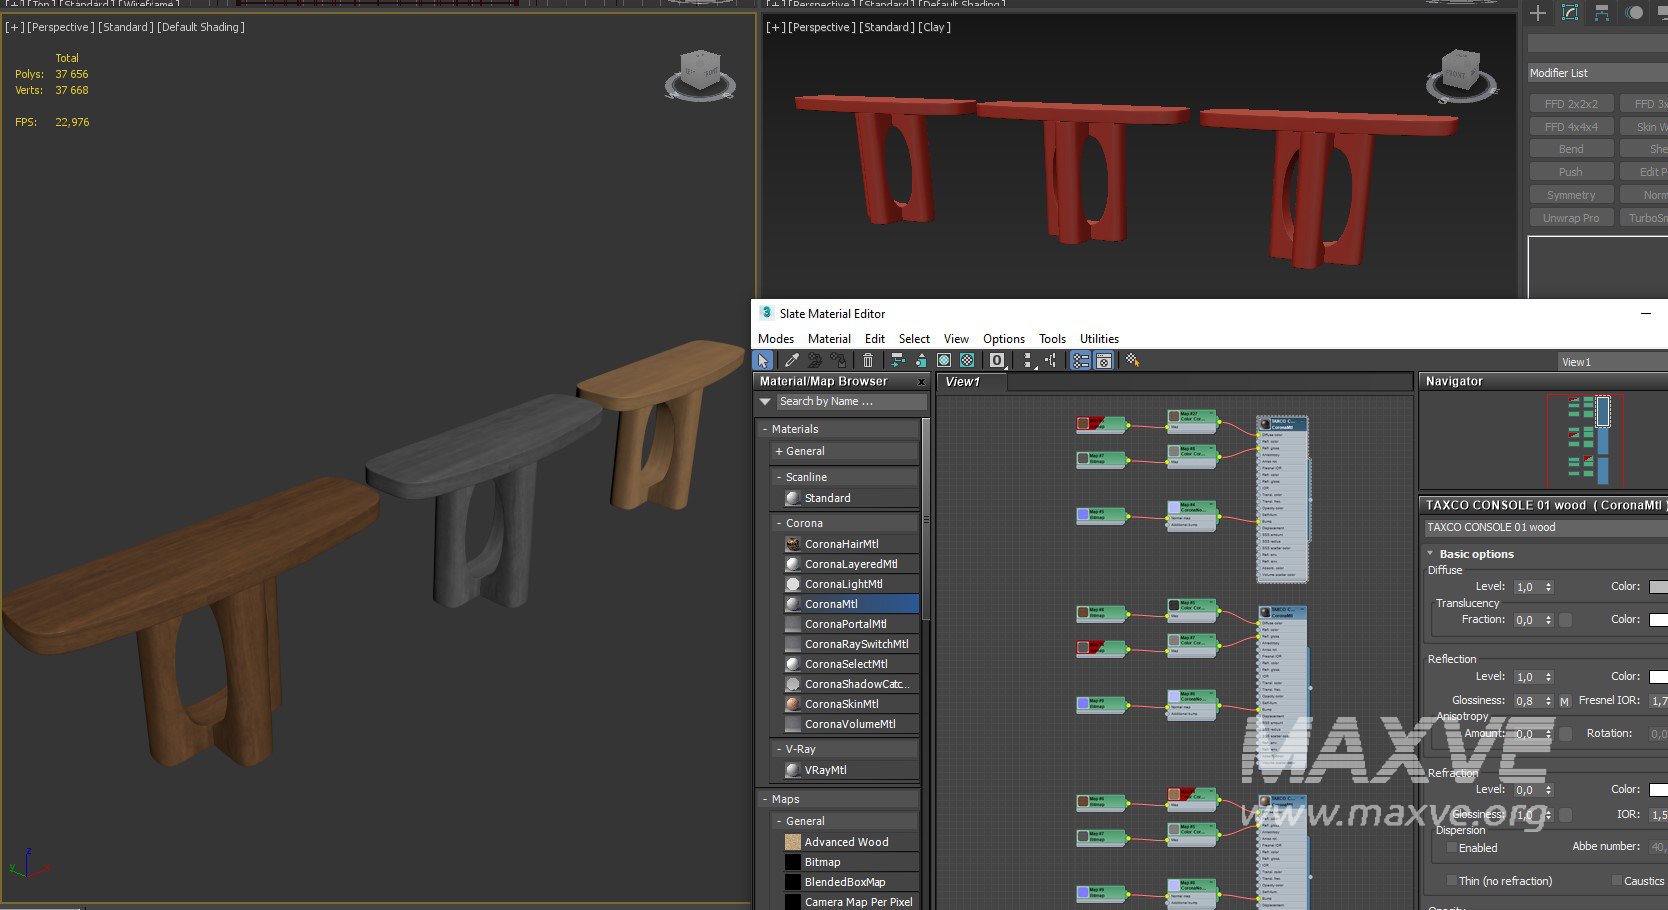Toggle Show Background in Preview icon

coord(967,361)
